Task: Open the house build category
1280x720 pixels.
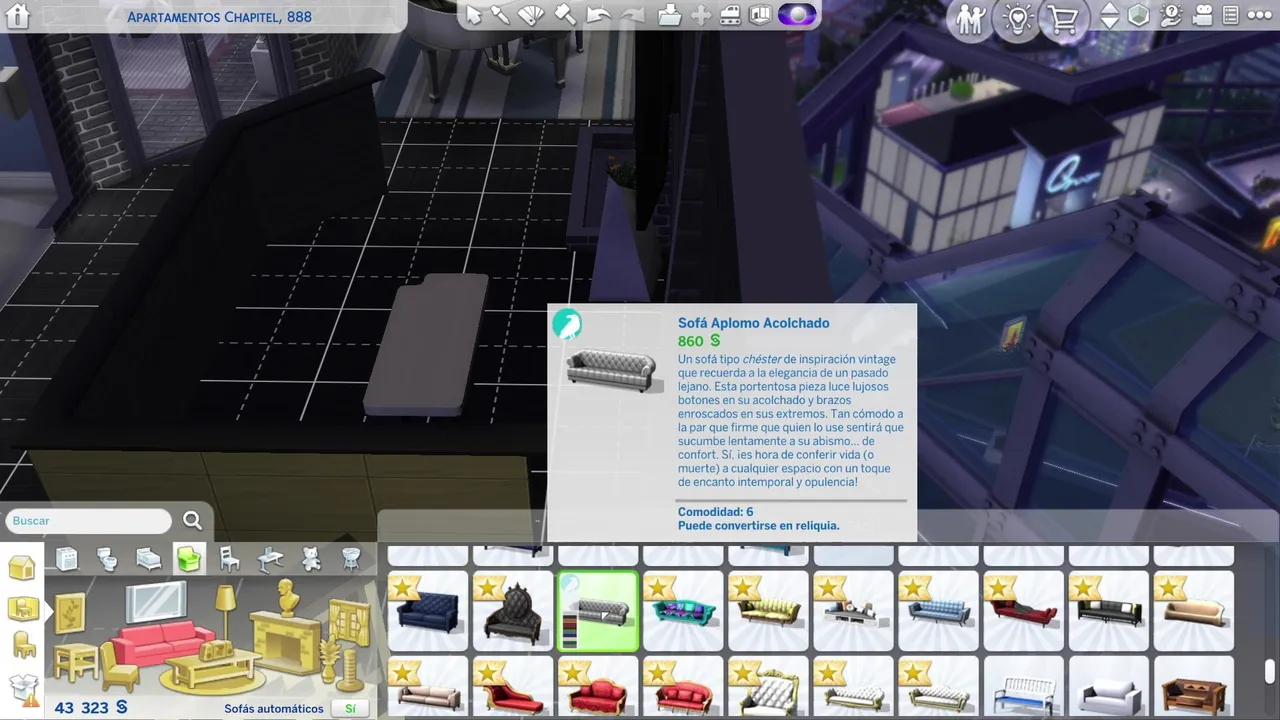Action: [x=22, y=568]
